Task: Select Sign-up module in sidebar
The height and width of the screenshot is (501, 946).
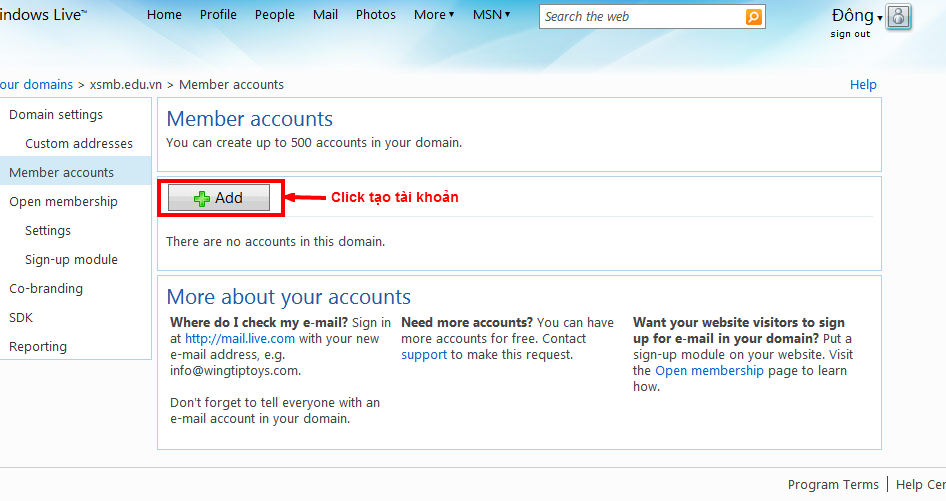Action: (x=71, y=260)
